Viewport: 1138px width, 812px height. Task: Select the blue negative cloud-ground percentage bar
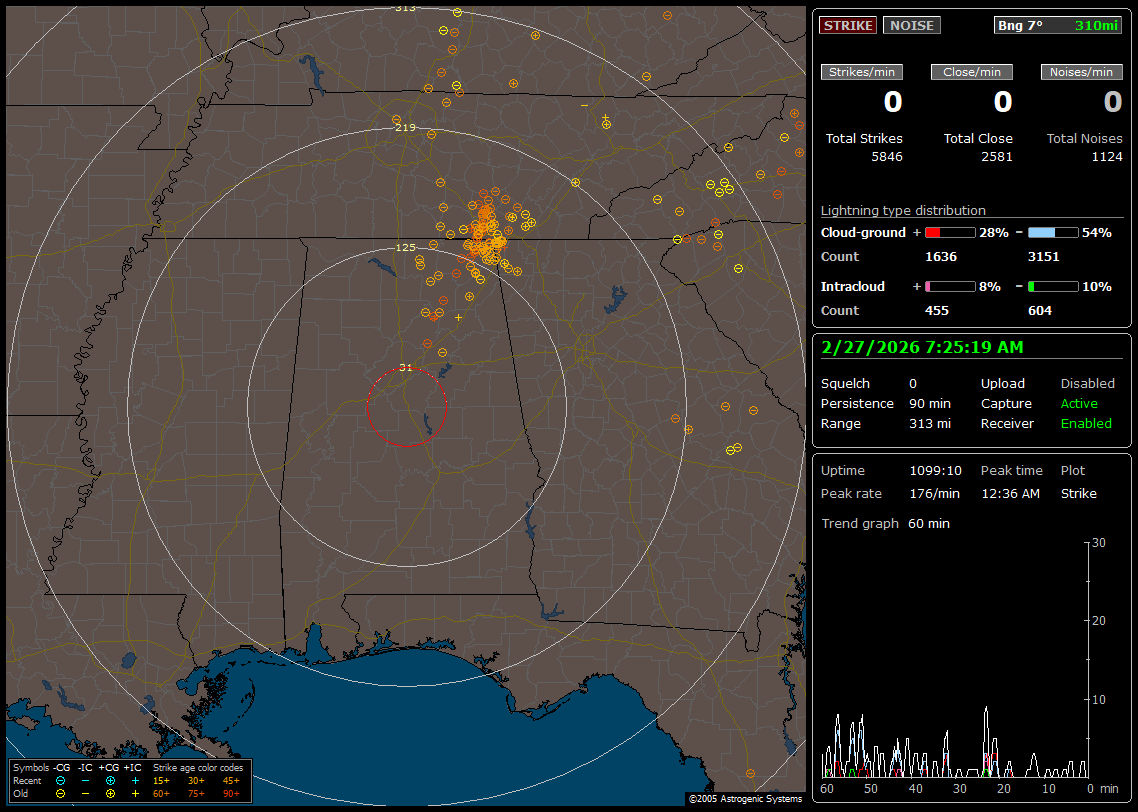(1053, 232)
